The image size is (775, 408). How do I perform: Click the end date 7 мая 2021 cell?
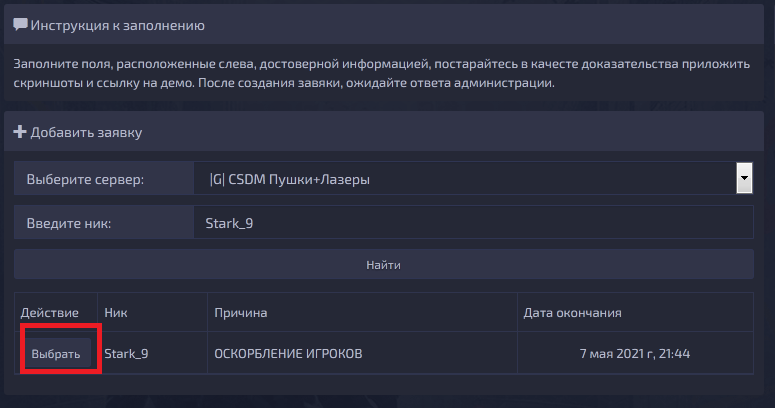(635, 353)
